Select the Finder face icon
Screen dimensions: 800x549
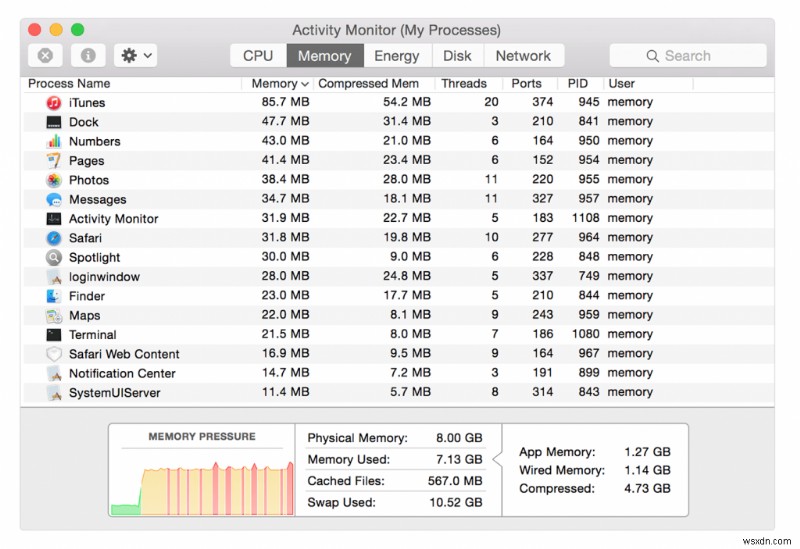pos(54,296)
